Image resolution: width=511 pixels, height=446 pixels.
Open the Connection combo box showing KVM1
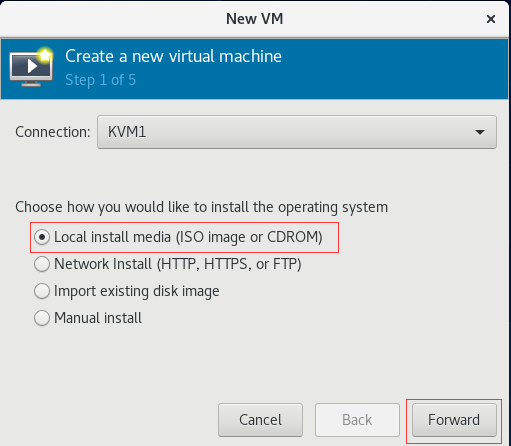(x=297, y=132)
